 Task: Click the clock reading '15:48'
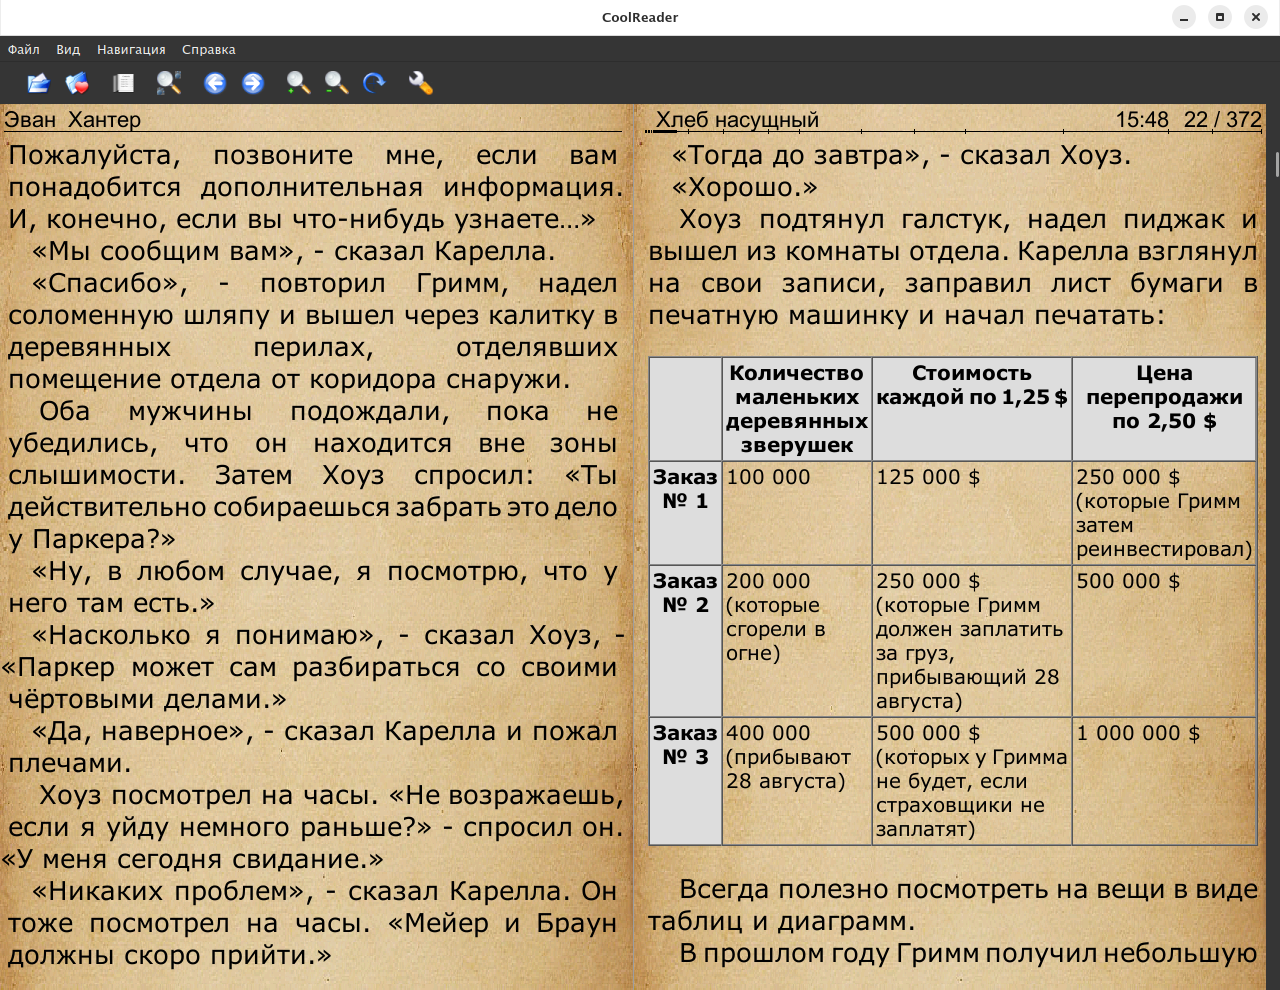click(1142, 120)
